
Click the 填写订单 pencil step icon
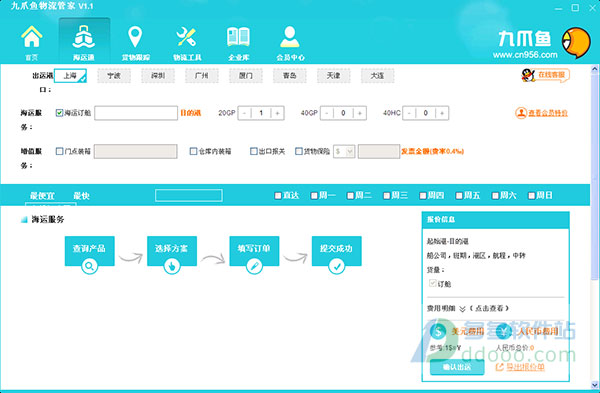click(254, 266)
